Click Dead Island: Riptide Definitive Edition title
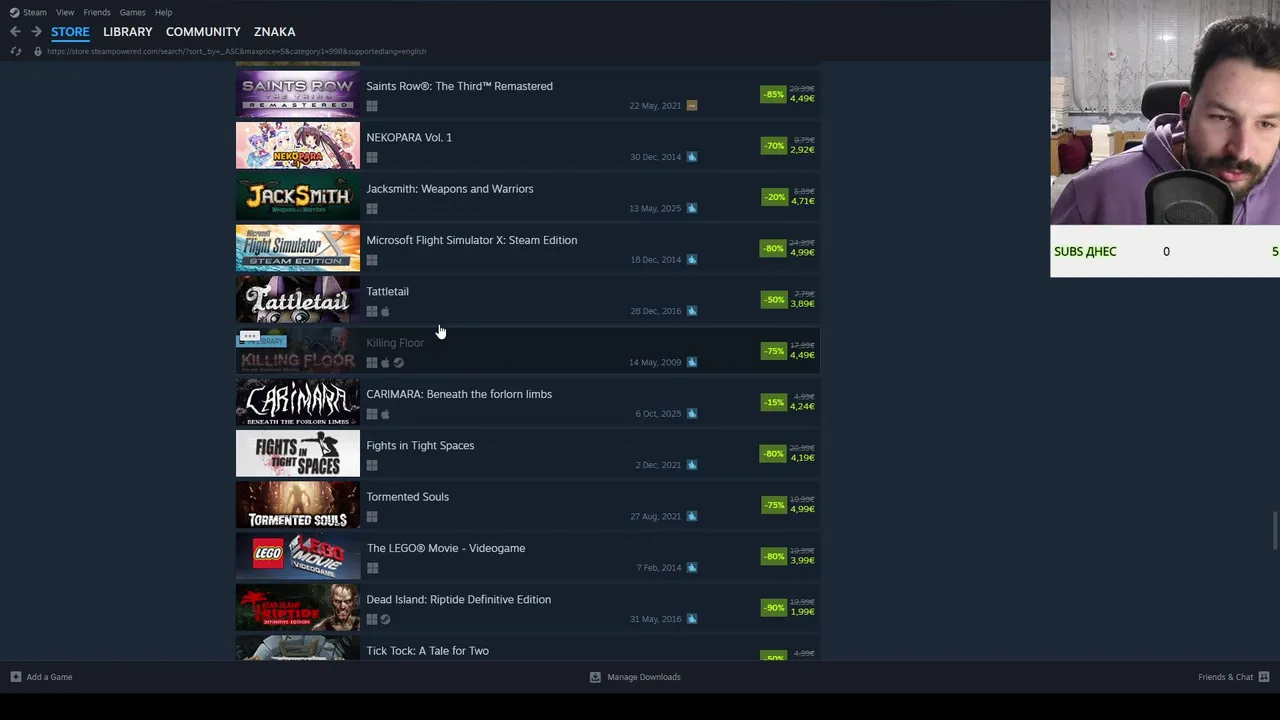 coord(458,599)
